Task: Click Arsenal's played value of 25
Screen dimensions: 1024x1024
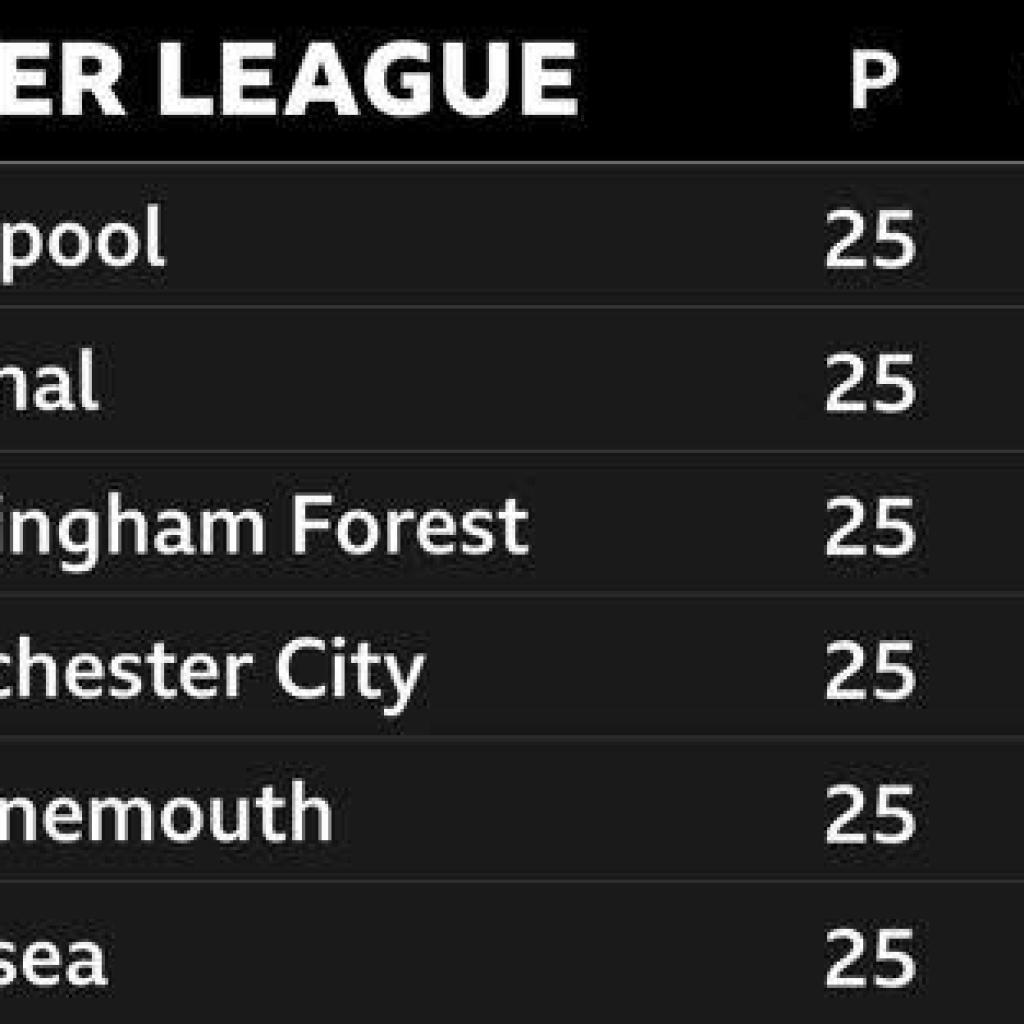Action: click(x=870, y=384)
